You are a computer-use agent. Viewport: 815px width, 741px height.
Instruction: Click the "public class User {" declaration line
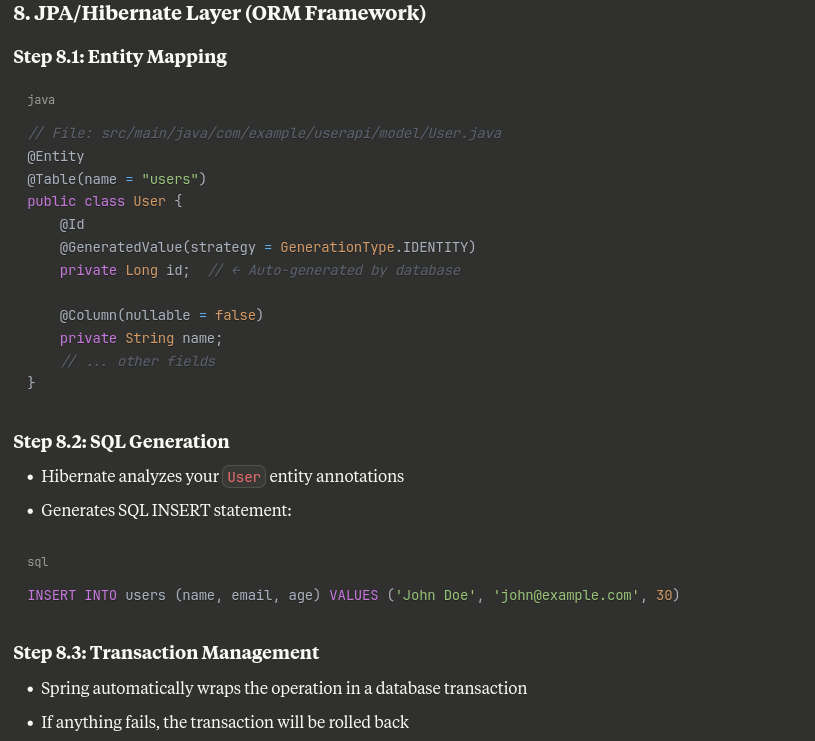[104, 202]
